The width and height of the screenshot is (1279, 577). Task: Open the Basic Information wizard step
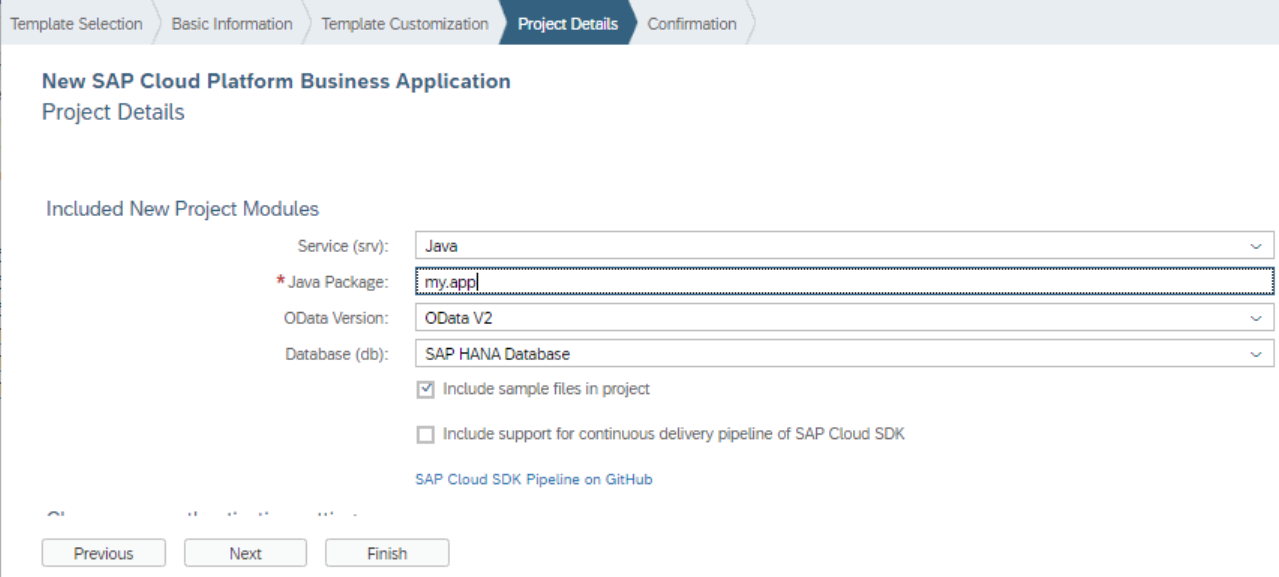coord(232,24)
